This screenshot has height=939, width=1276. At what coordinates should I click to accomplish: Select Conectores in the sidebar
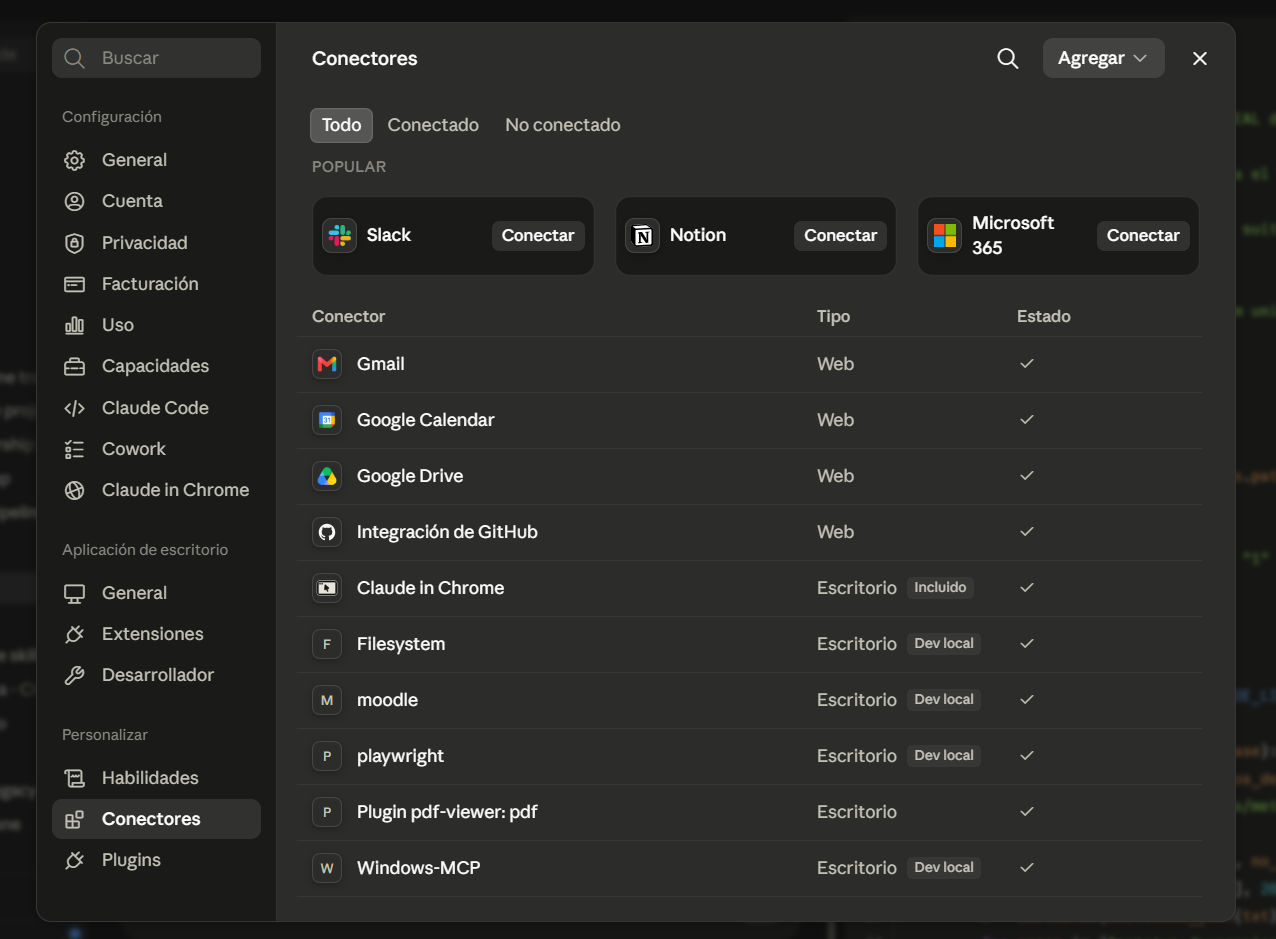pyautogui.click(x=156, y=819)
